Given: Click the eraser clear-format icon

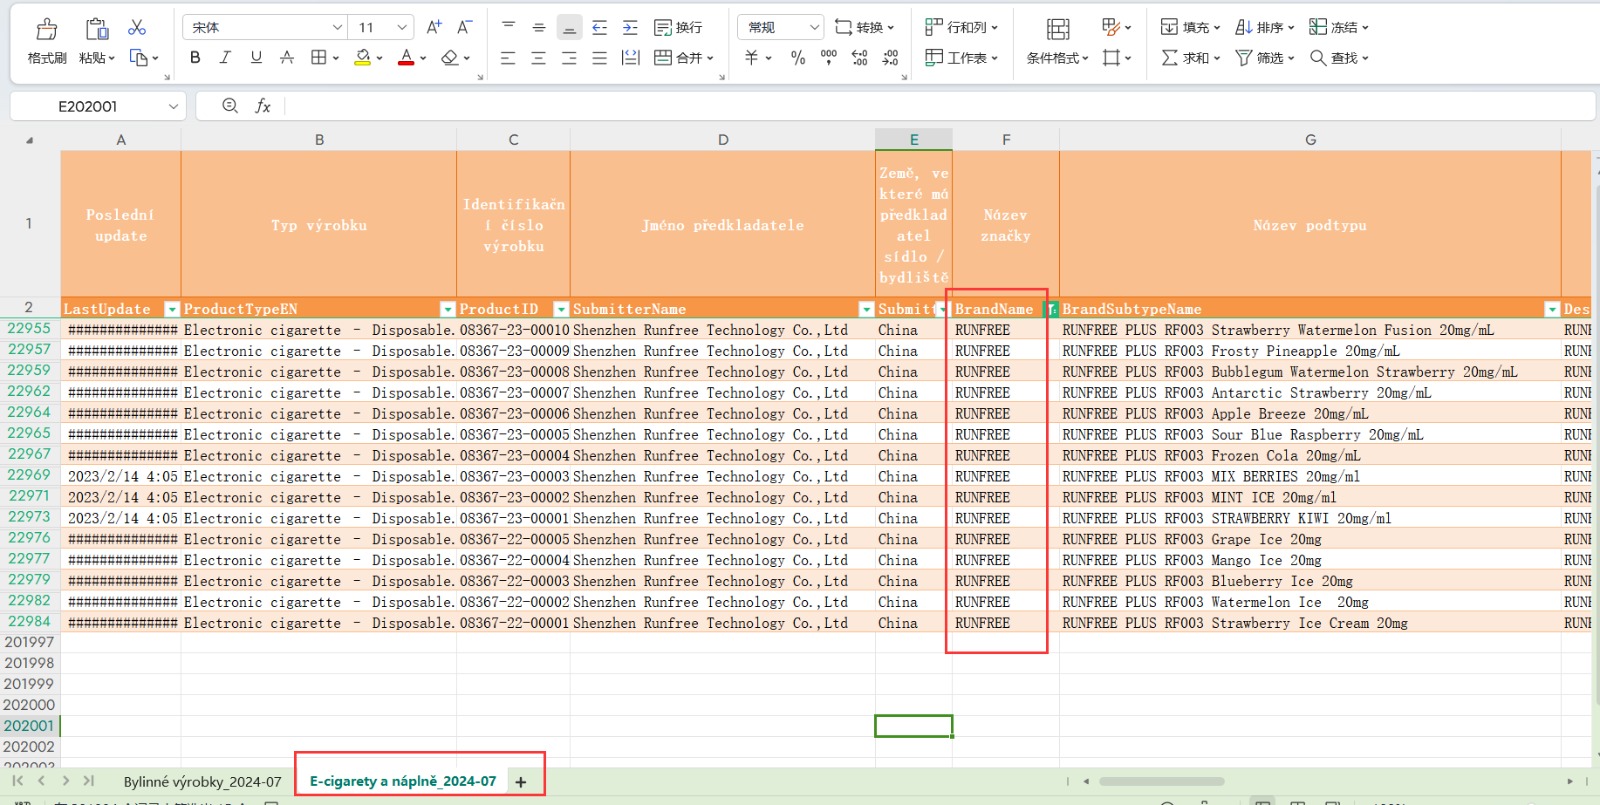Looking at the screenshot, I should click(450, 58).
